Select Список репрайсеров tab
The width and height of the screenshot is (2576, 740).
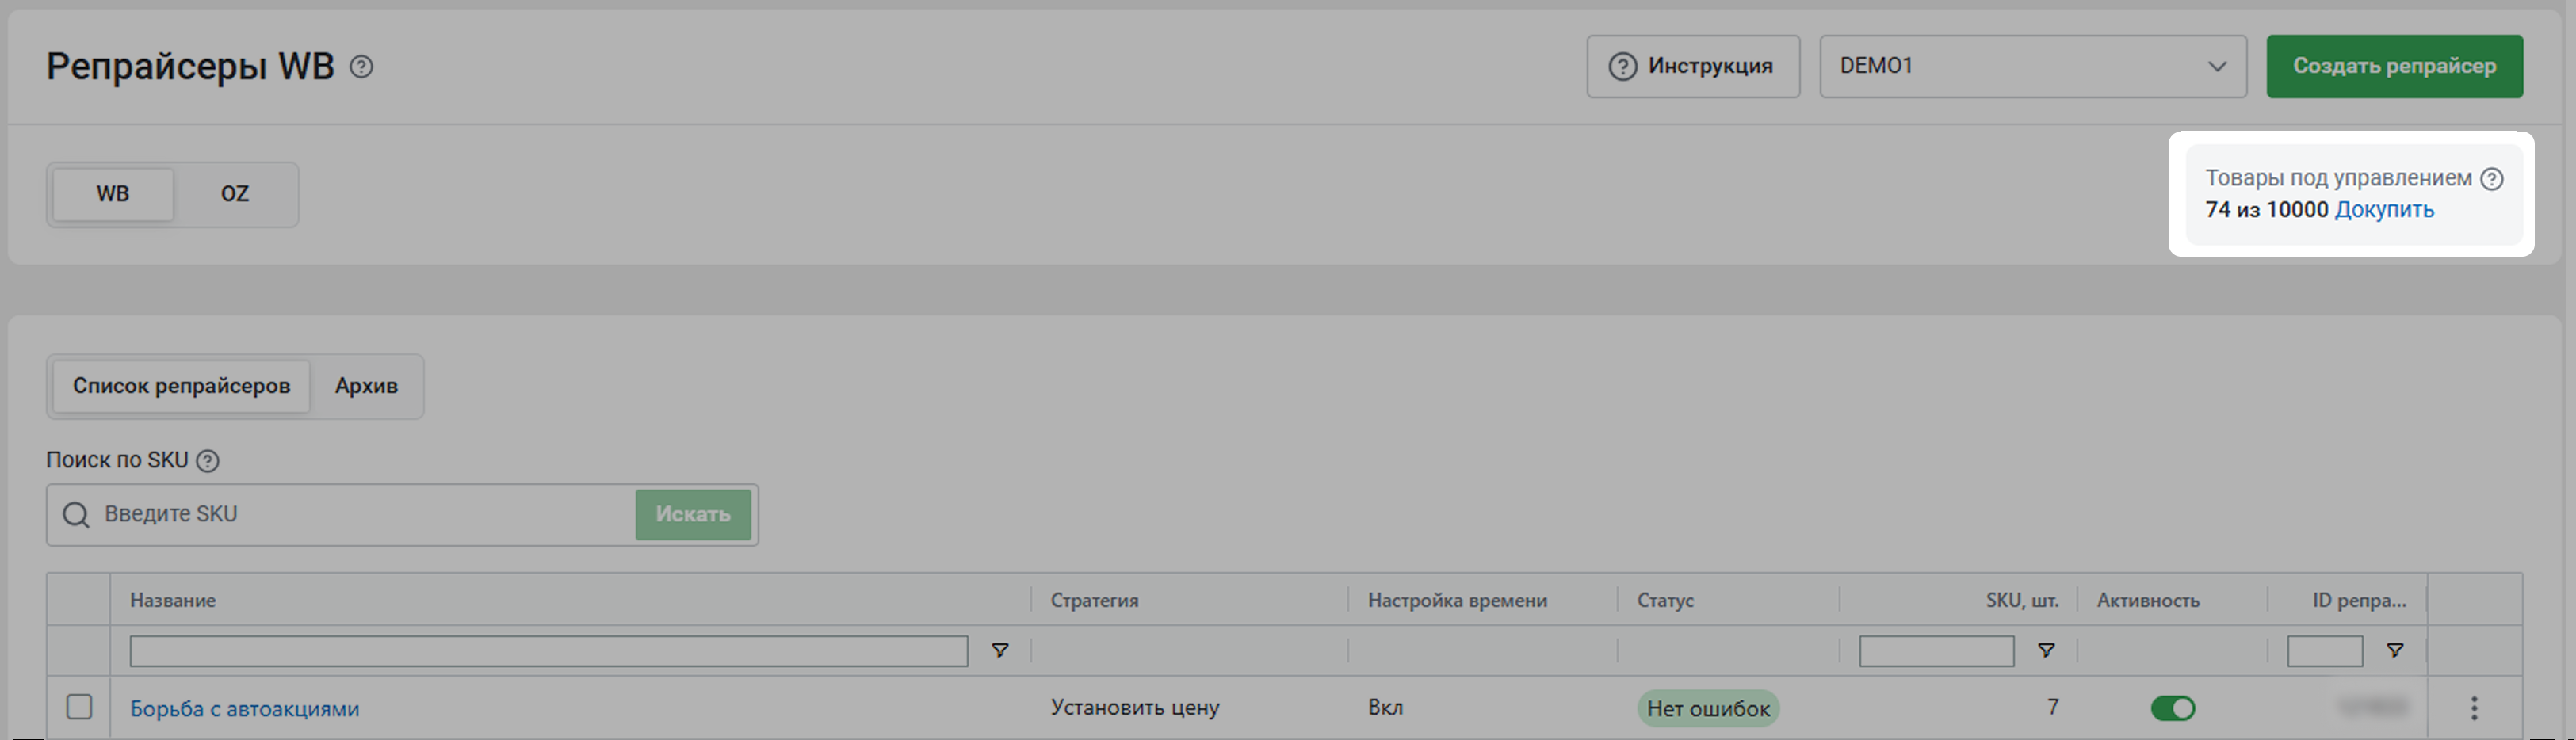click(x=181, y=386)
